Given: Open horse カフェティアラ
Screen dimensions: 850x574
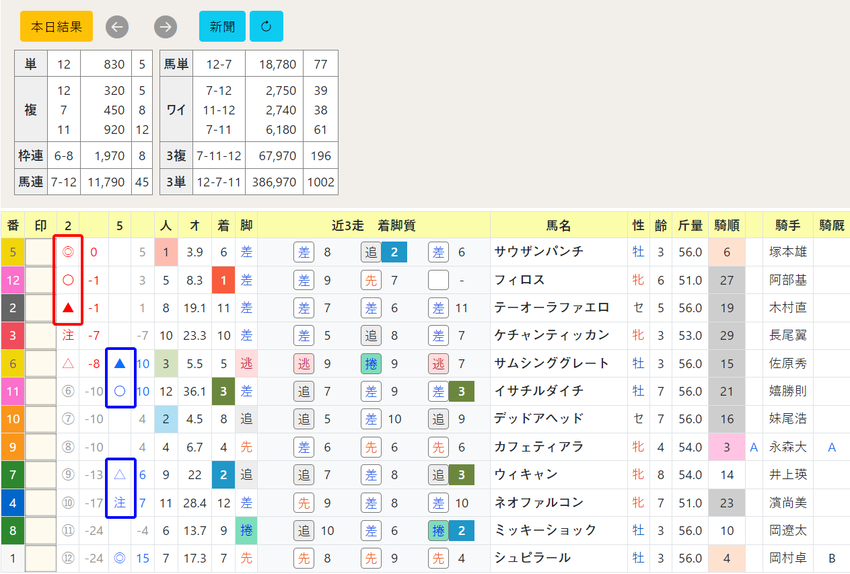Looking at the screenshot, I should pyautogui.click(x=538, y=447).
